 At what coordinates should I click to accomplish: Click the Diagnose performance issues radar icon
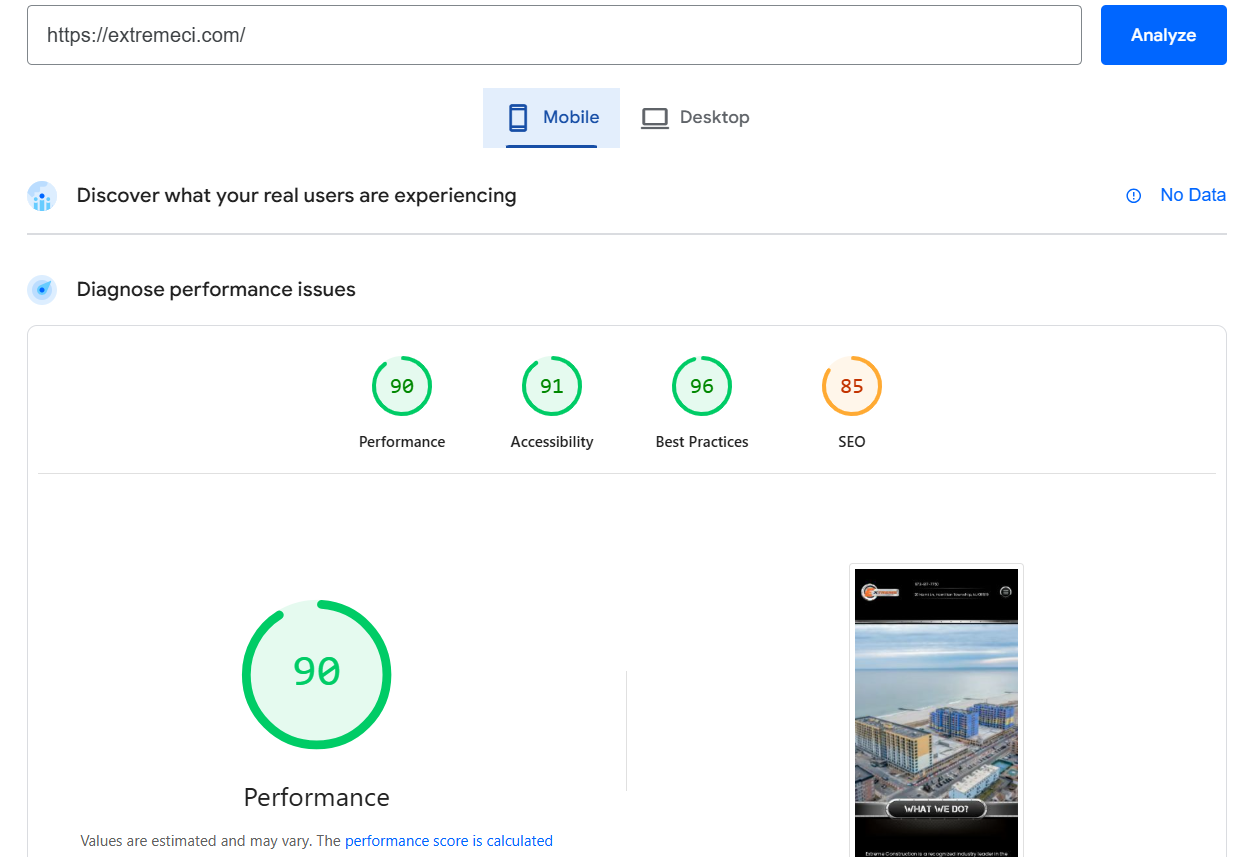coord(42,290)
